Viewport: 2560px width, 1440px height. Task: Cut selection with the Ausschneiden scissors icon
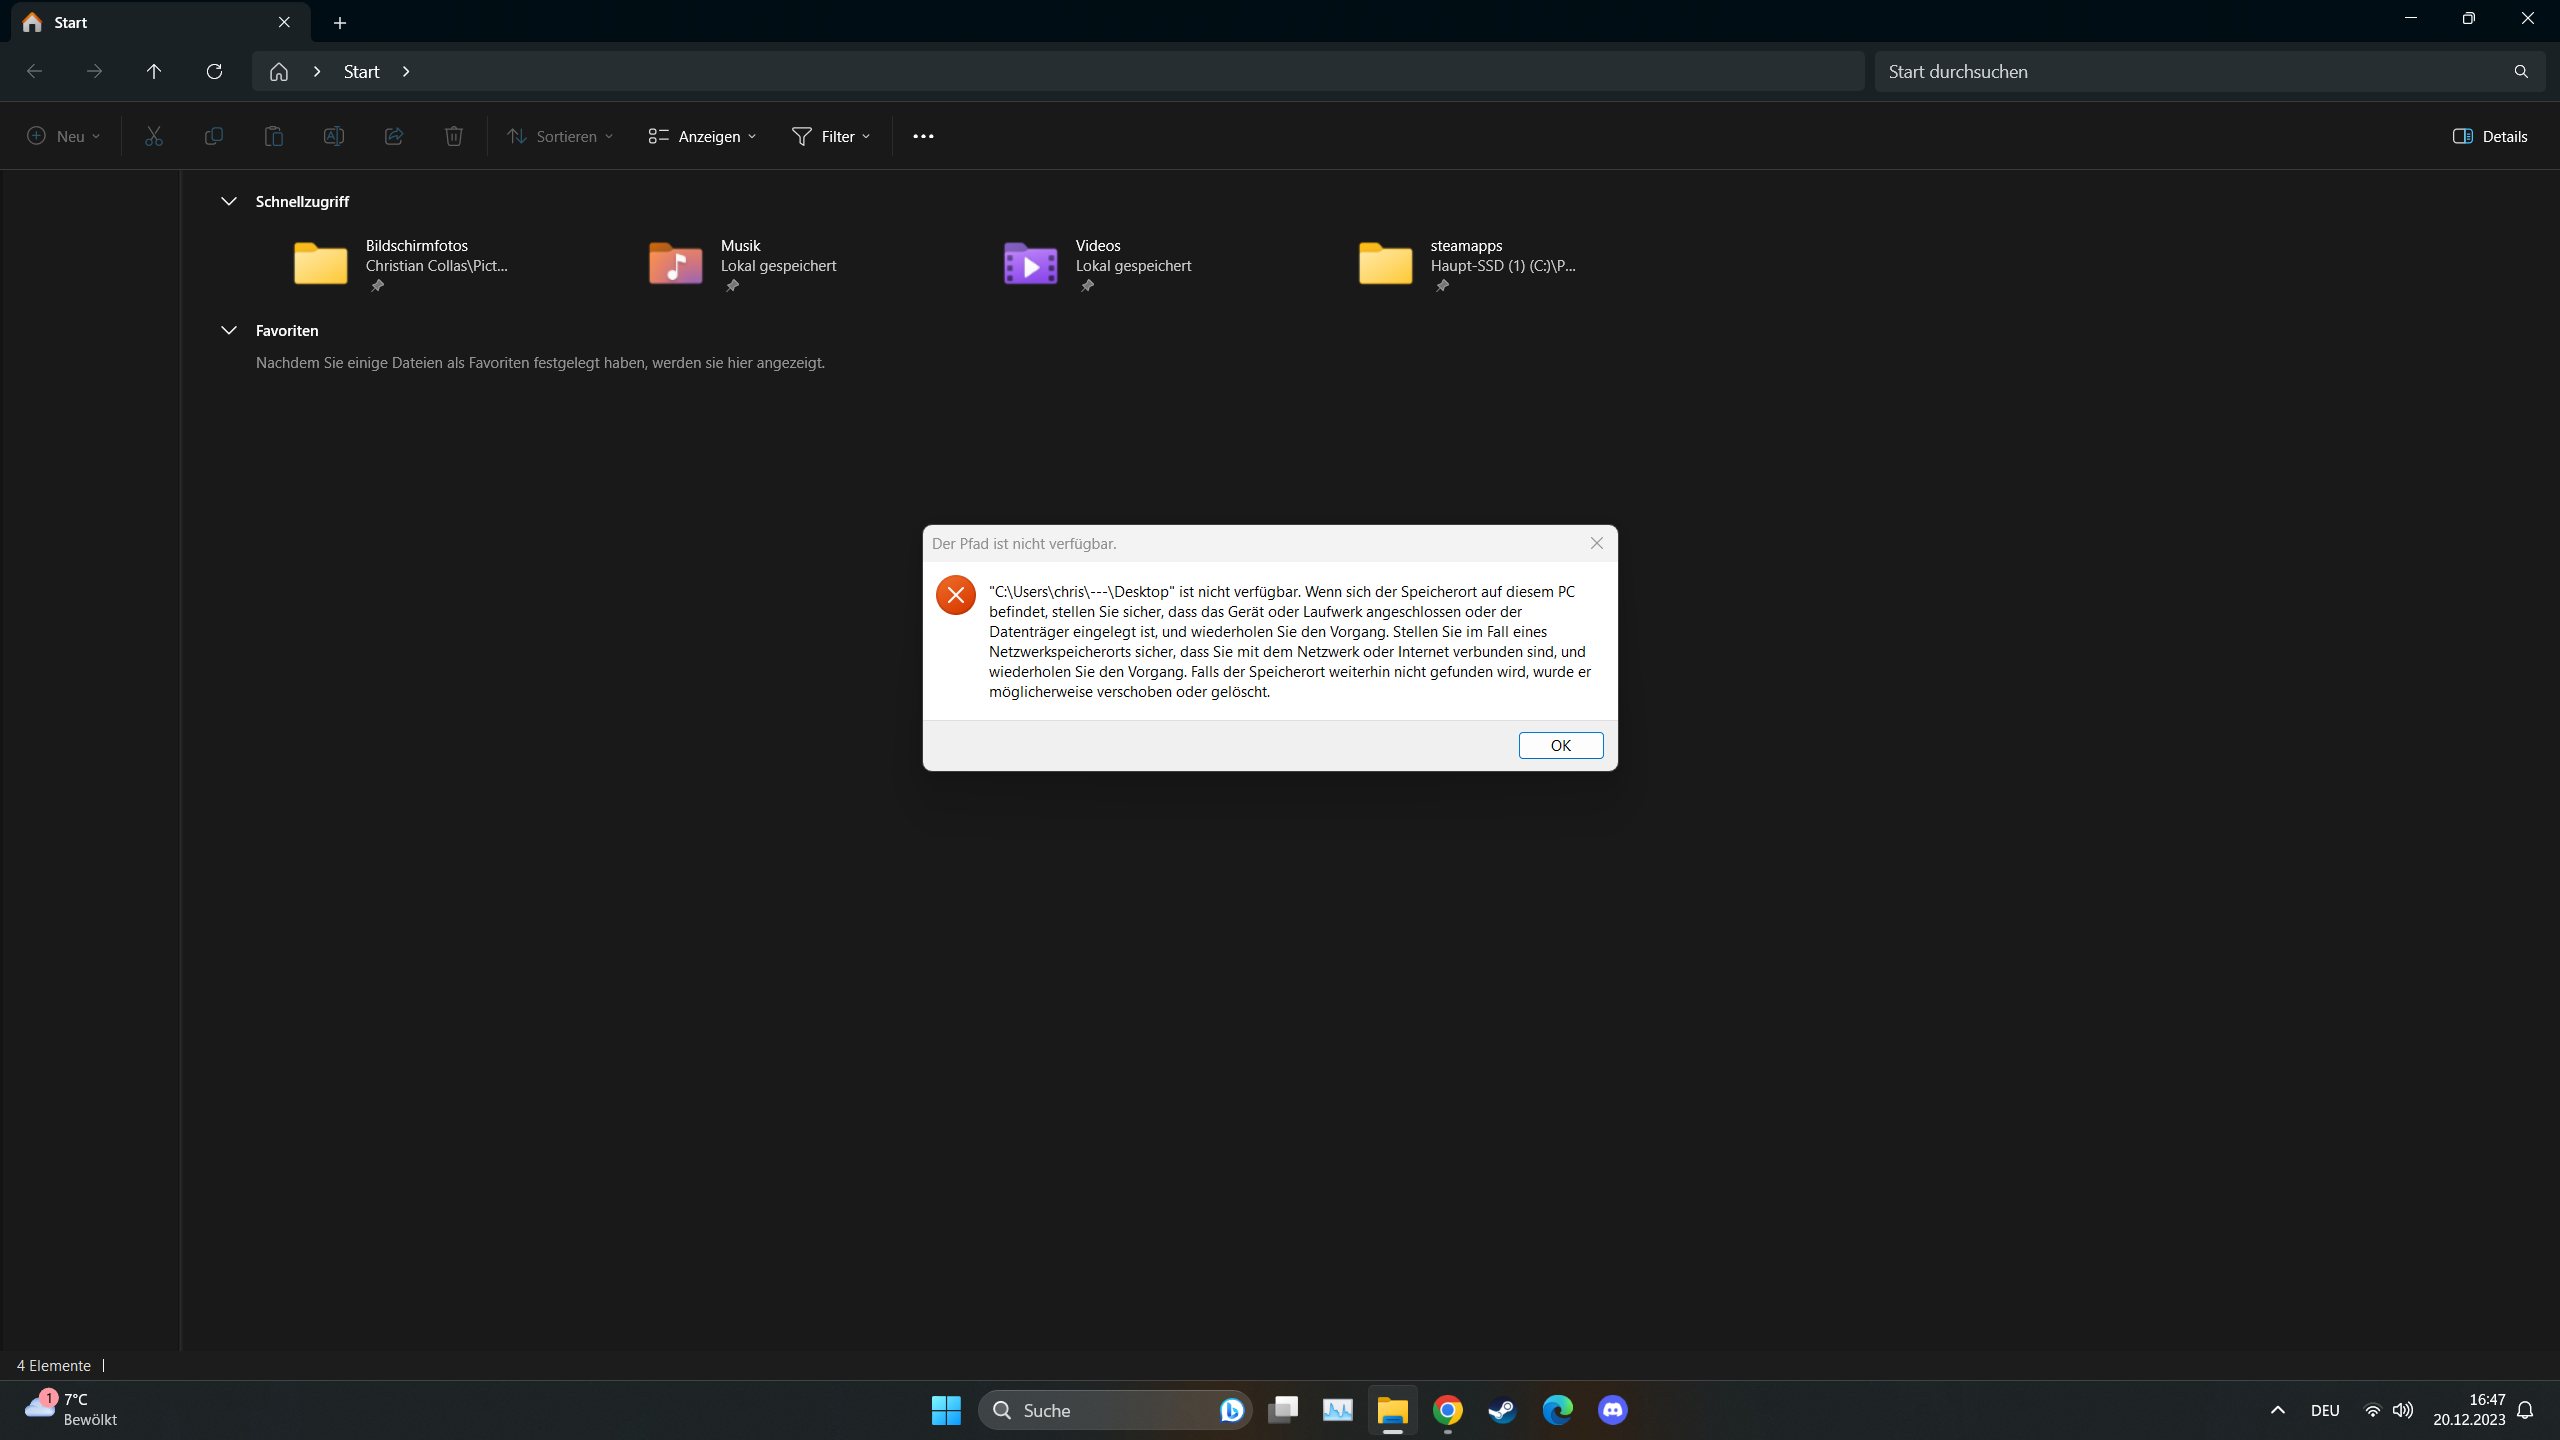(x=152, y=136)
